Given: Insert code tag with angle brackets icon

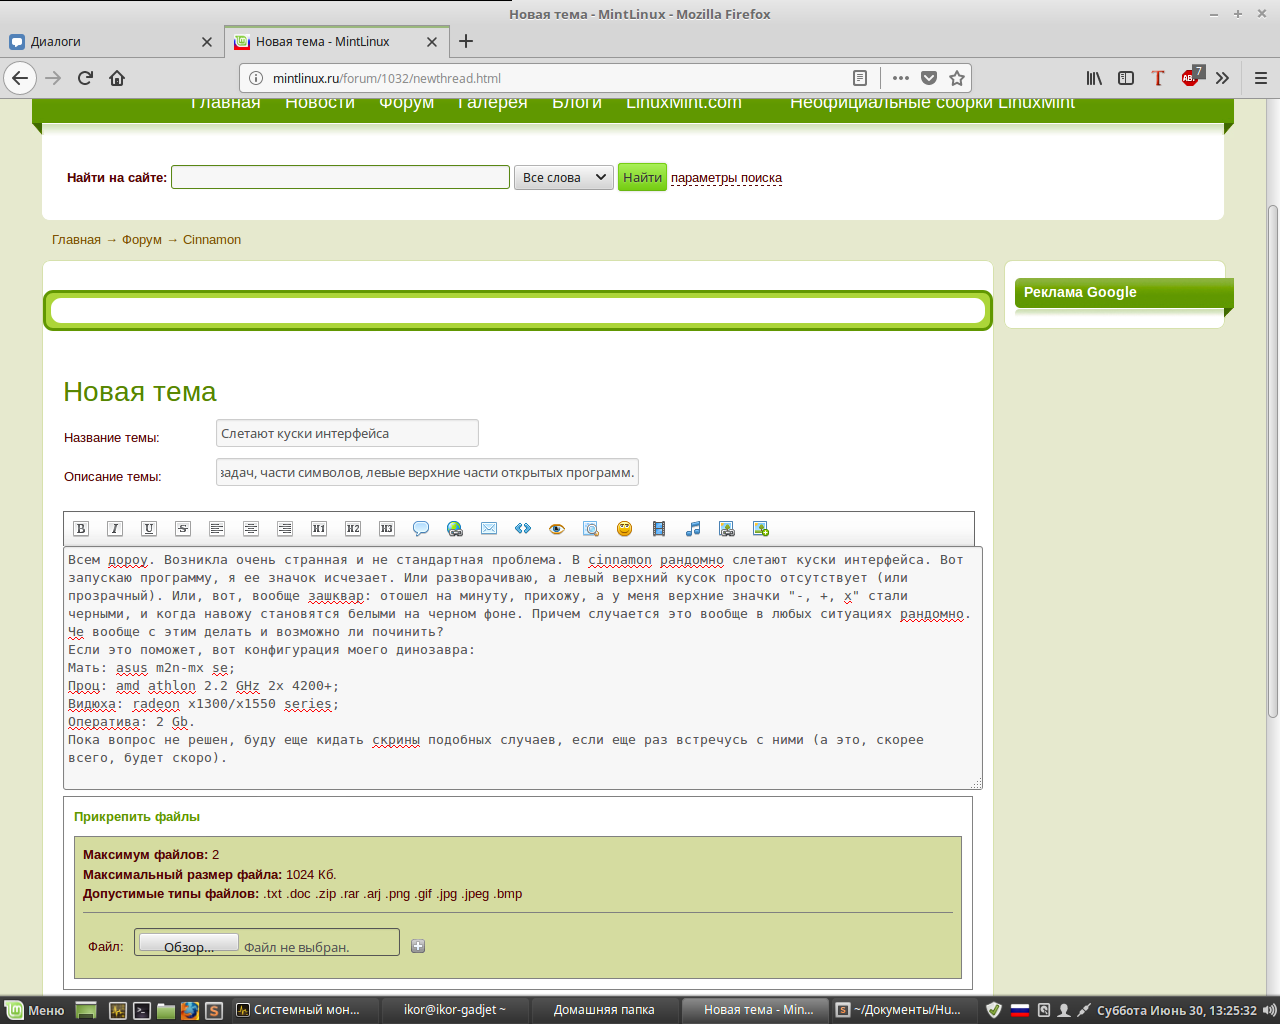Looking at the screenshot, I should pos(523,529).
